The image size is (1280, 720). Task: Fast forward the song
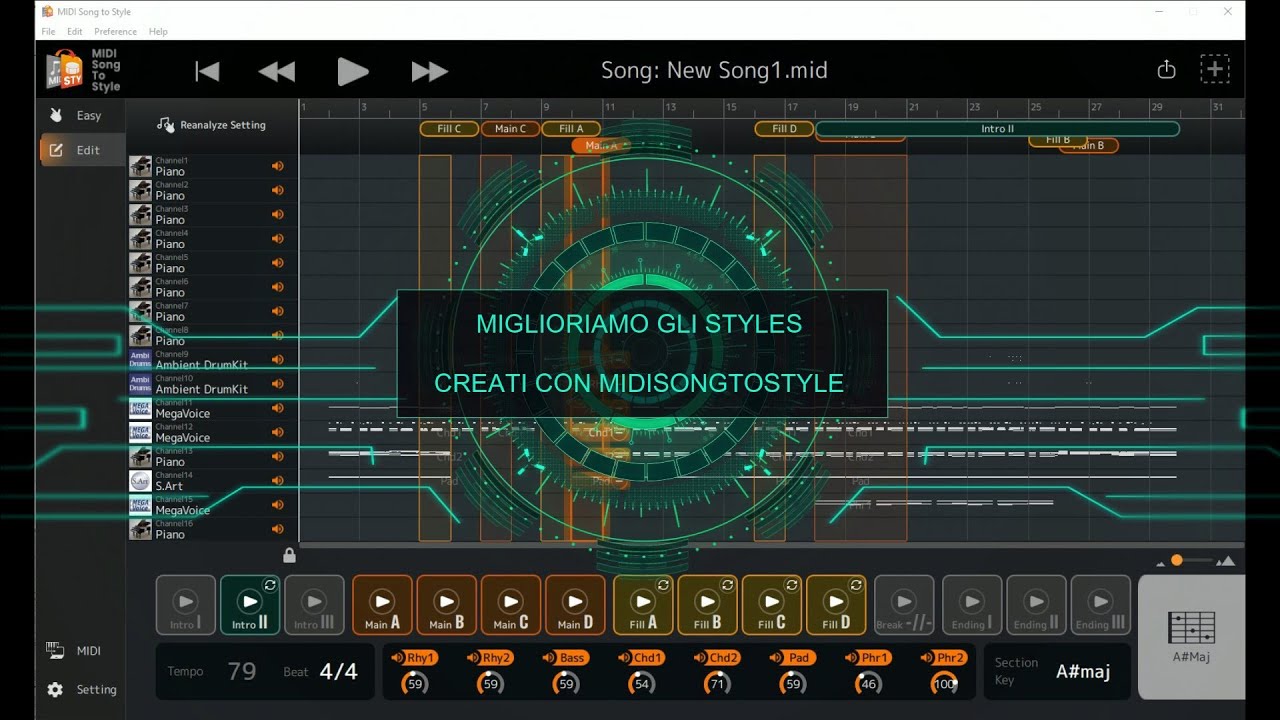429,71
